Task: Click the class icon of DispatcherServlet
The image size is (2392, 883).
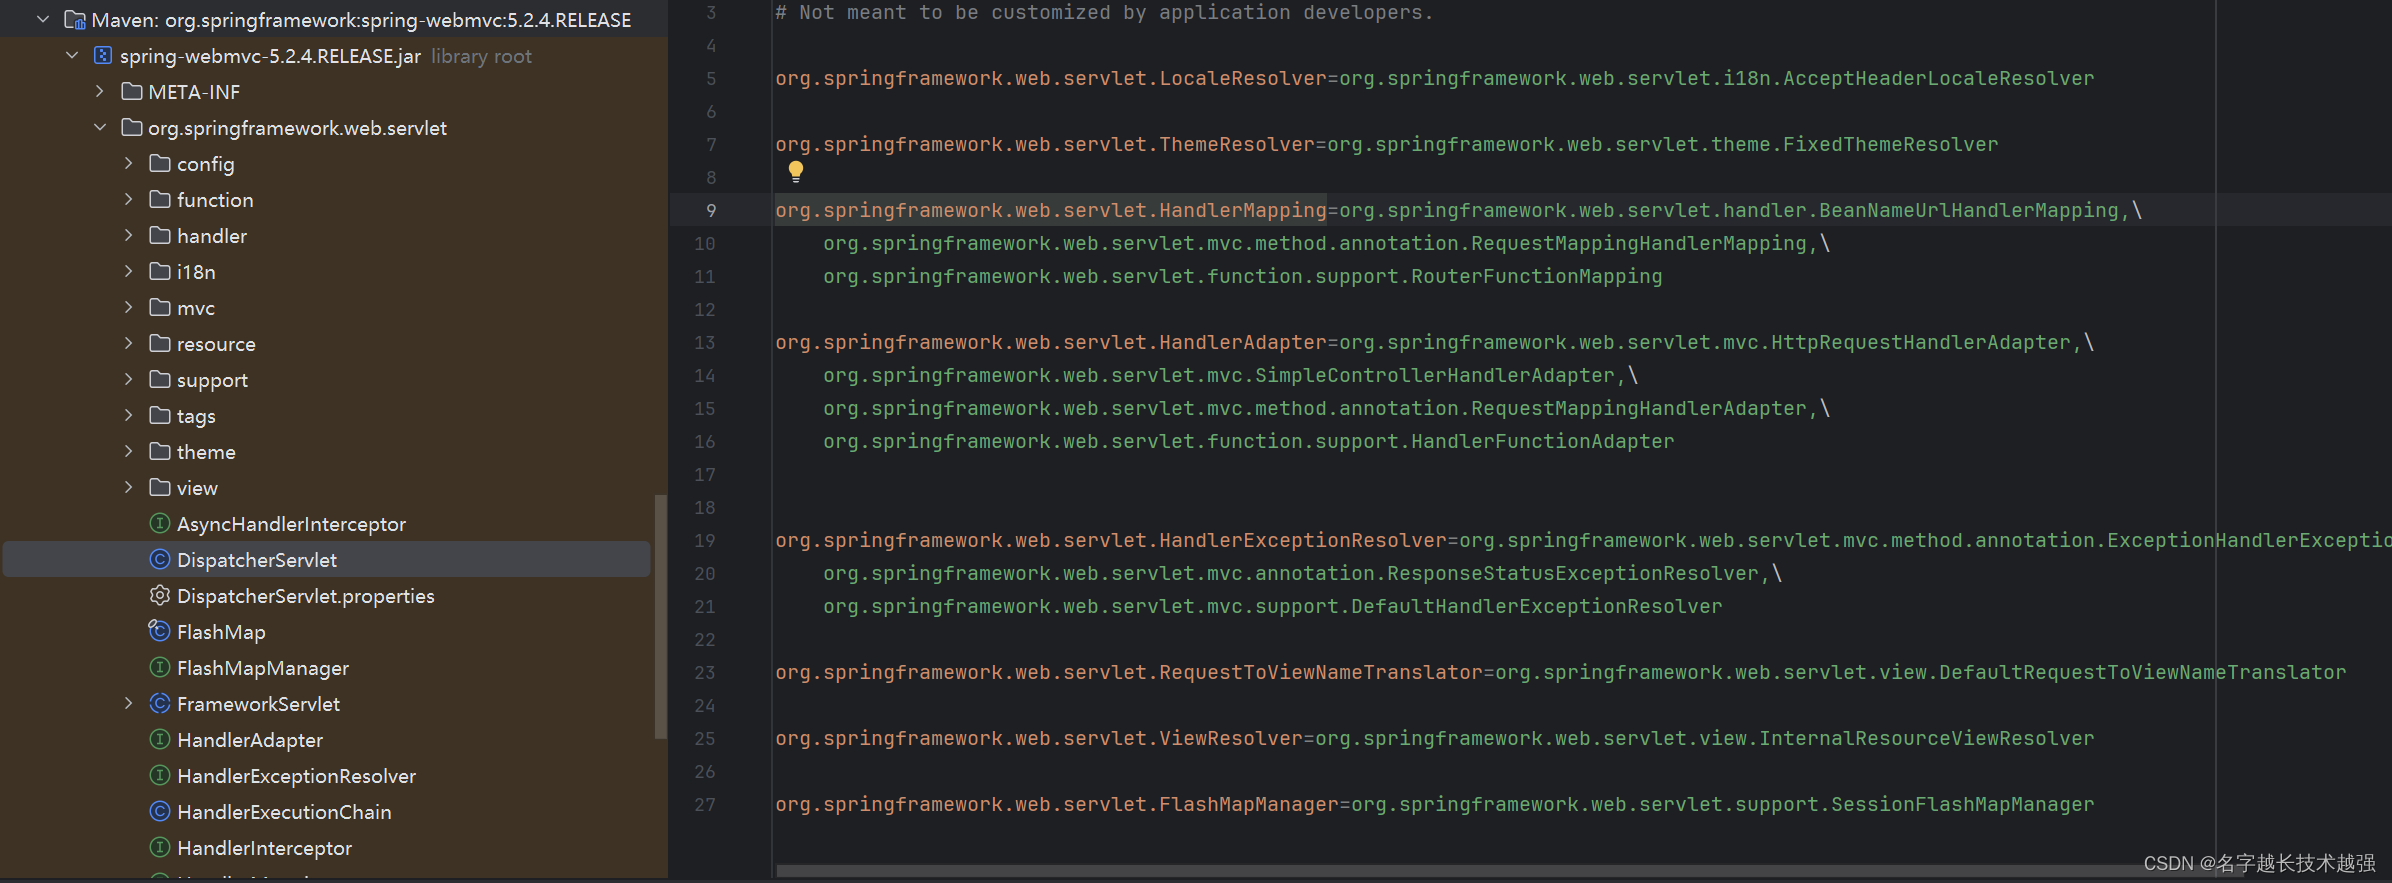Action: [x=159, y=560]
